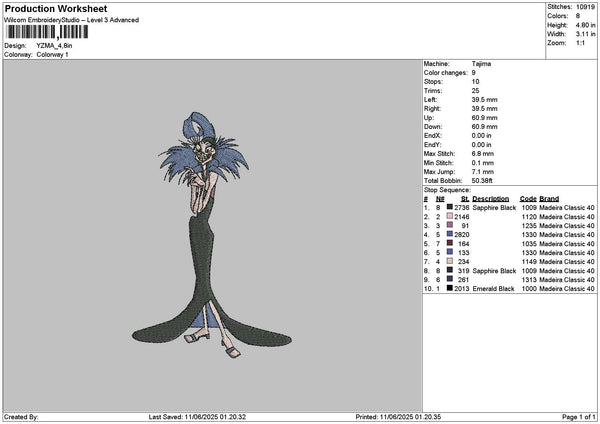Click the Brand column header
The width and height of the screenshot is (600, 424).
click(550, 198)
